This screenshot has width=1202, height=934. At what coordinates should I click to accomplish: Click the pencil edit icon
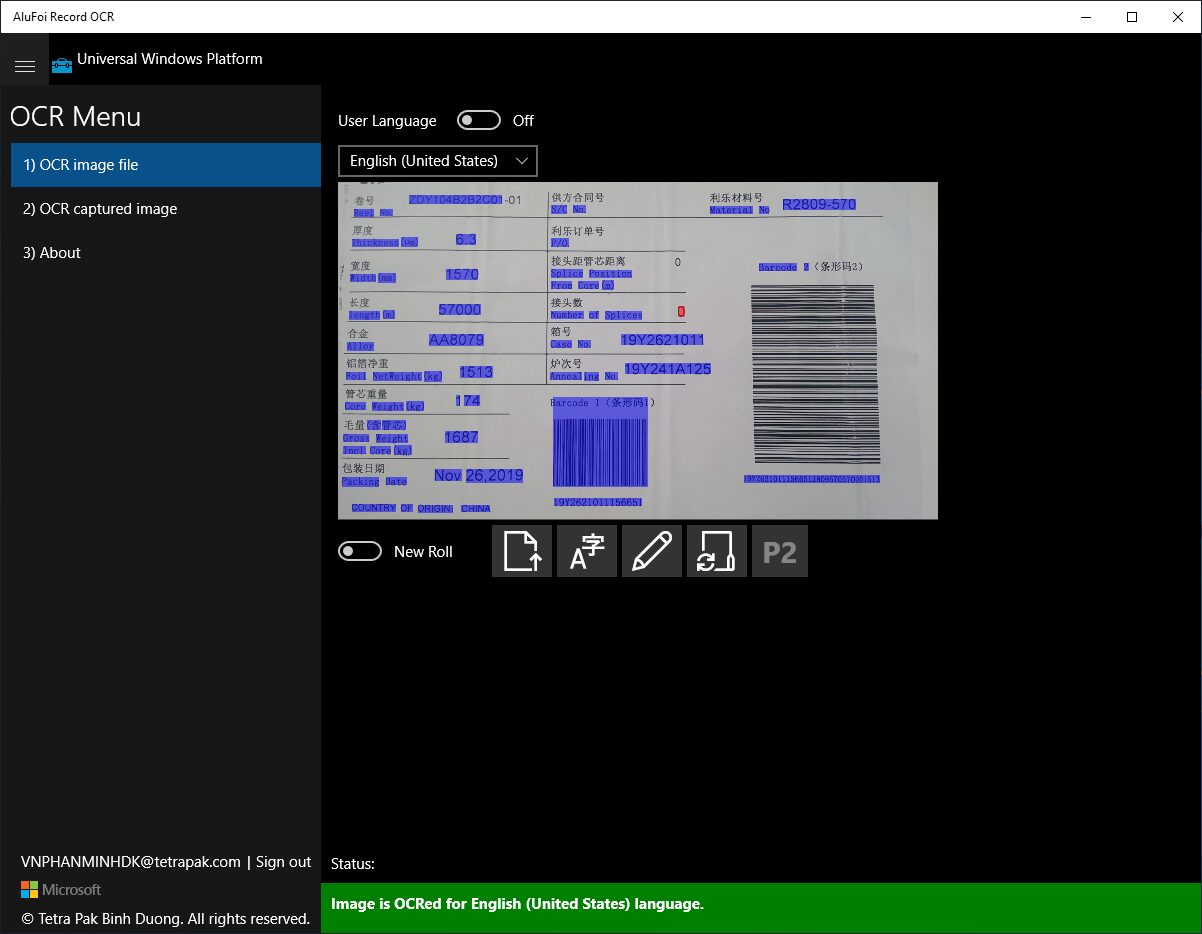click(652, 551)
